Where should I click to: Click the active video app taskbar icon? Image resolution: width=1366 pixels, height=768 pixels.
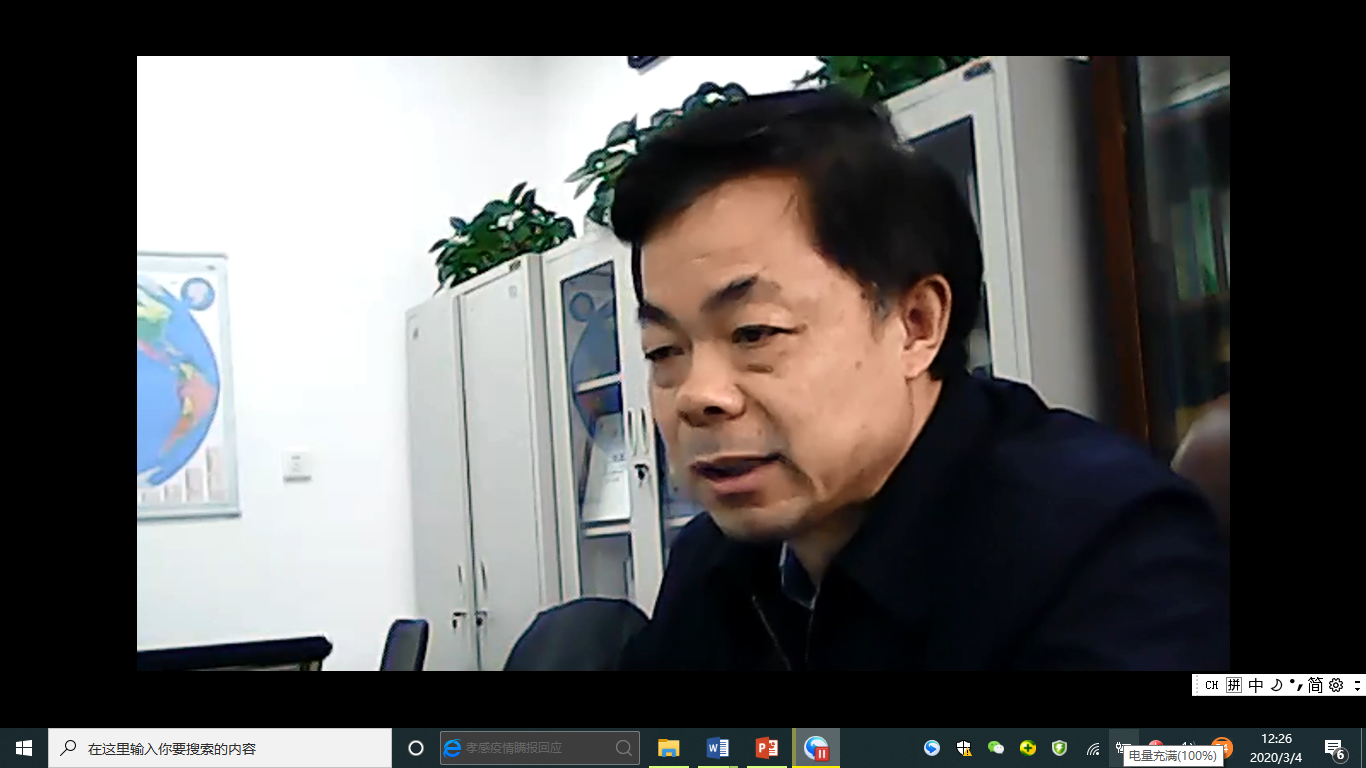(x=816, y=748)
